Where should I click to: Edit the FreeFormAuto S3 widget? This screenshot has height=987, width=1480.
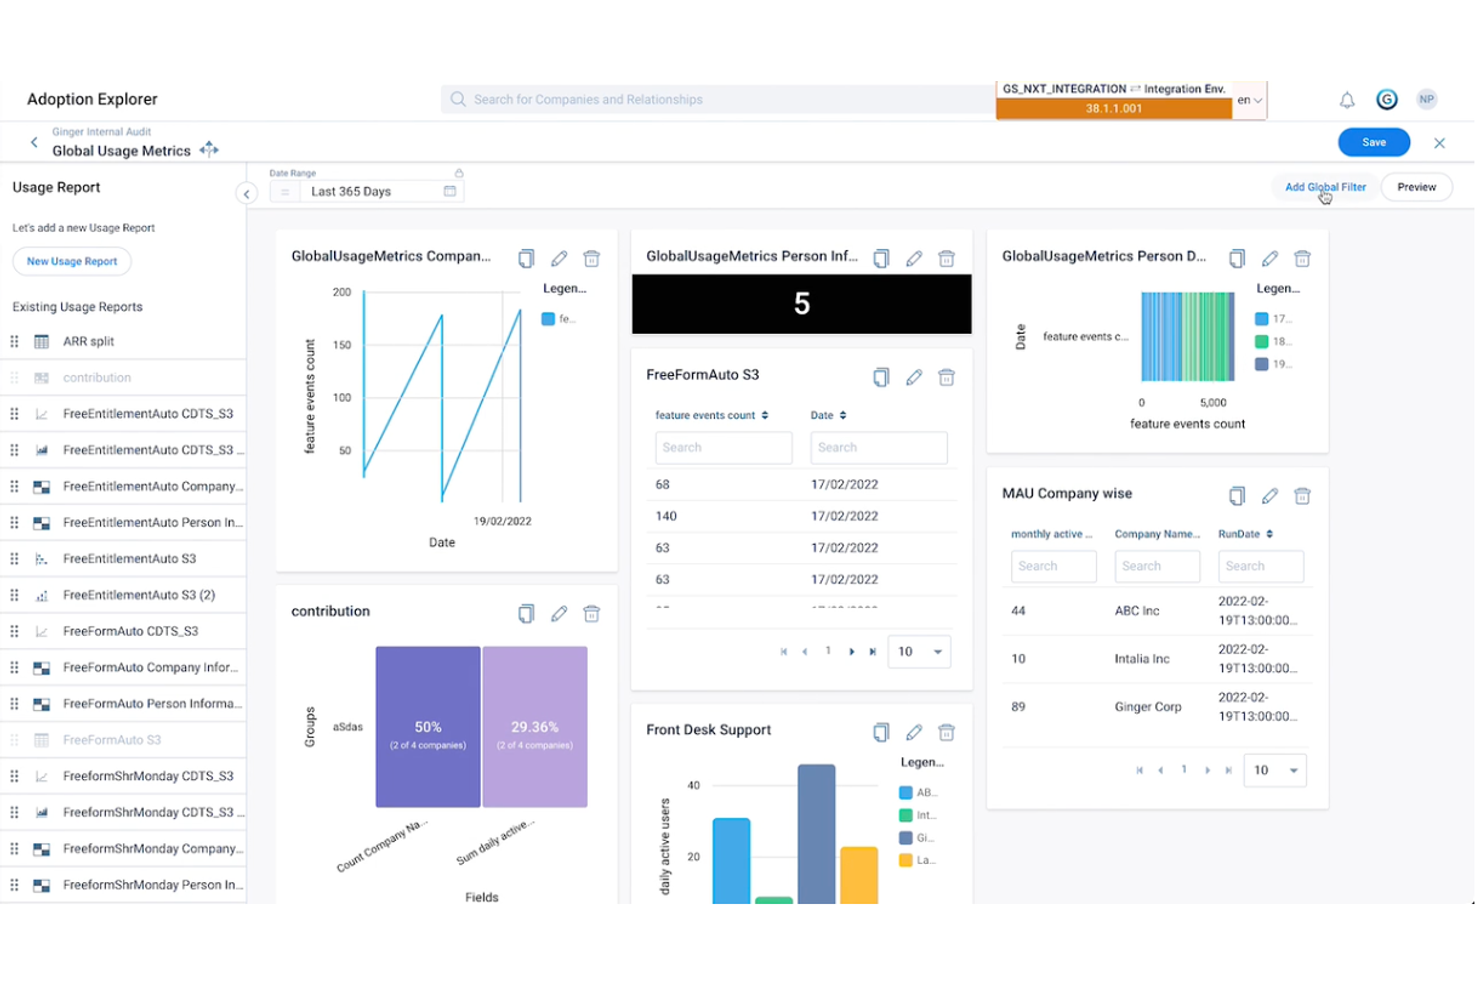coord(914,377)
